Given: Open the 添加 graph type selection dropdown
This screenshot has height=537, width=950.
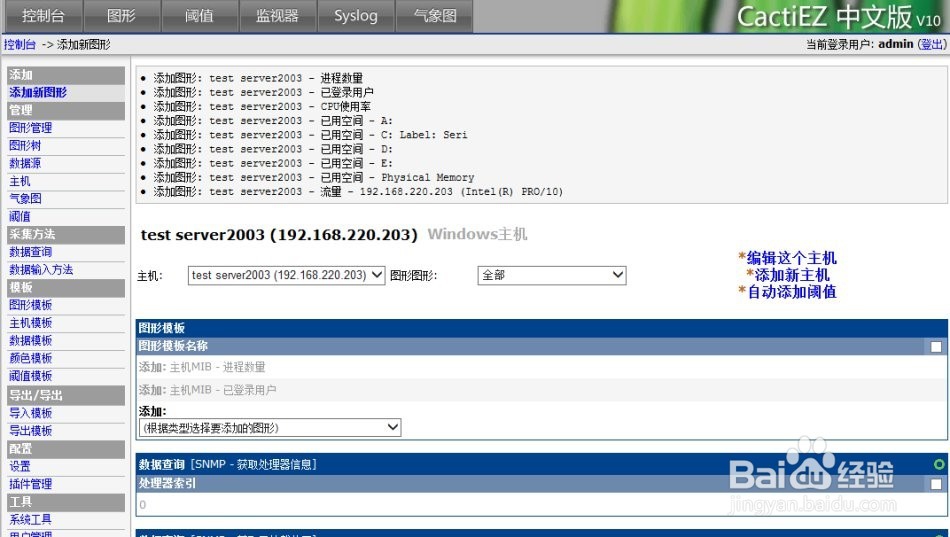Looking at the screenshot, I should pyautogui.click(x=270, y=427).
